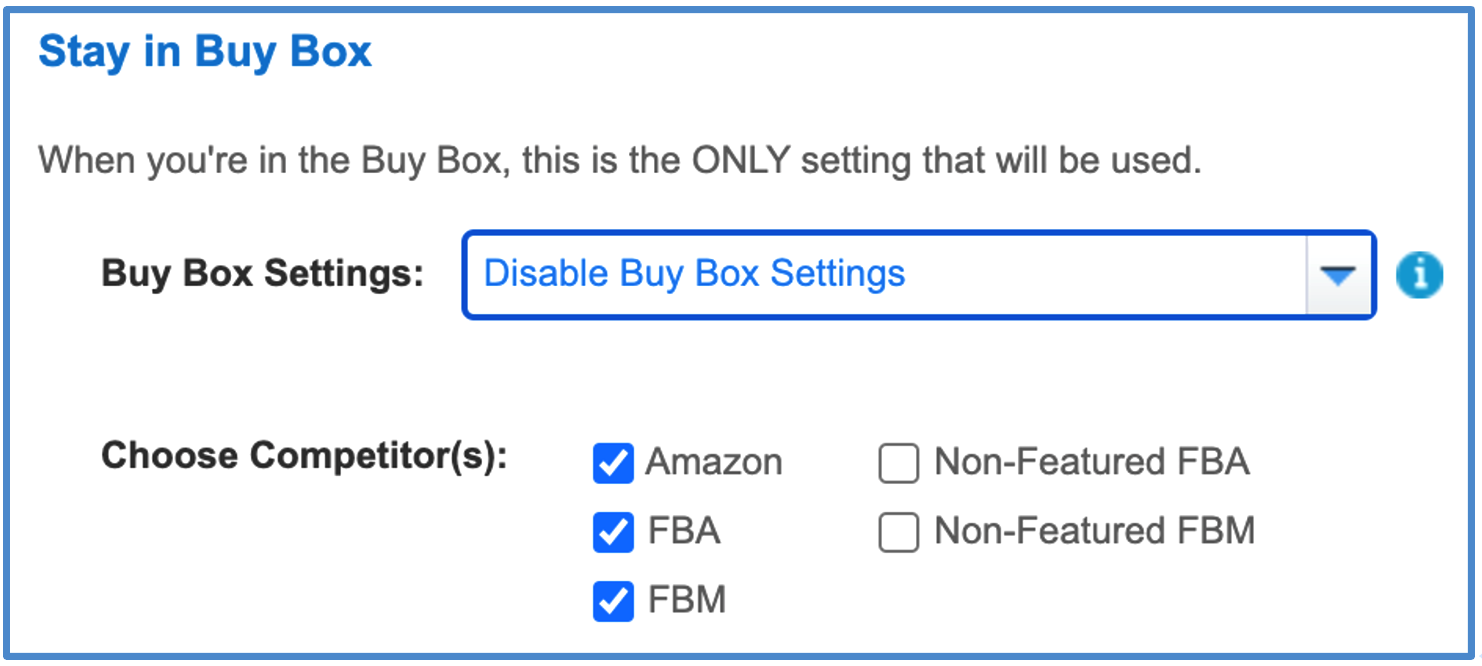Enable the Non-Featured FBM checkbox

point(898,532)
